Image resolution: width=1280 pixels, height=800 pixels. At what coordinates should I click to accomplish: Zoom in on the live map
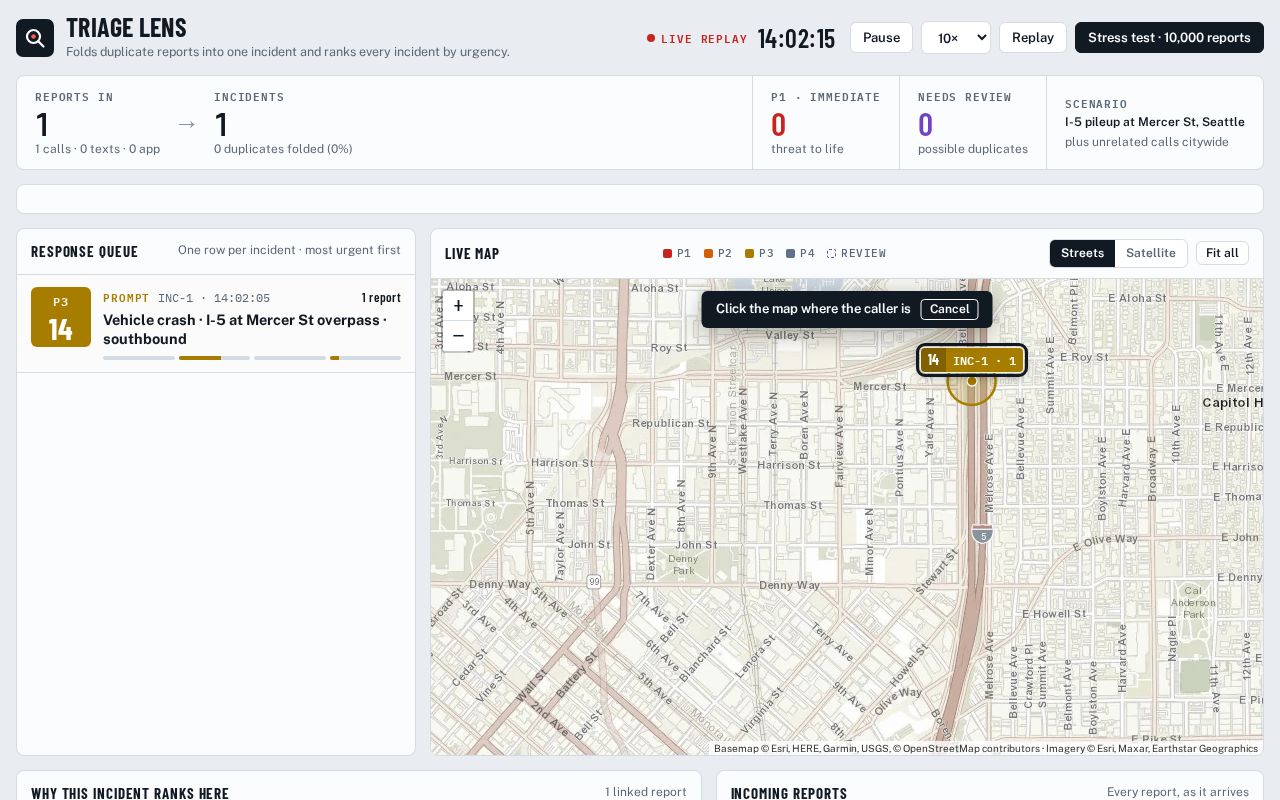(458, 306)
